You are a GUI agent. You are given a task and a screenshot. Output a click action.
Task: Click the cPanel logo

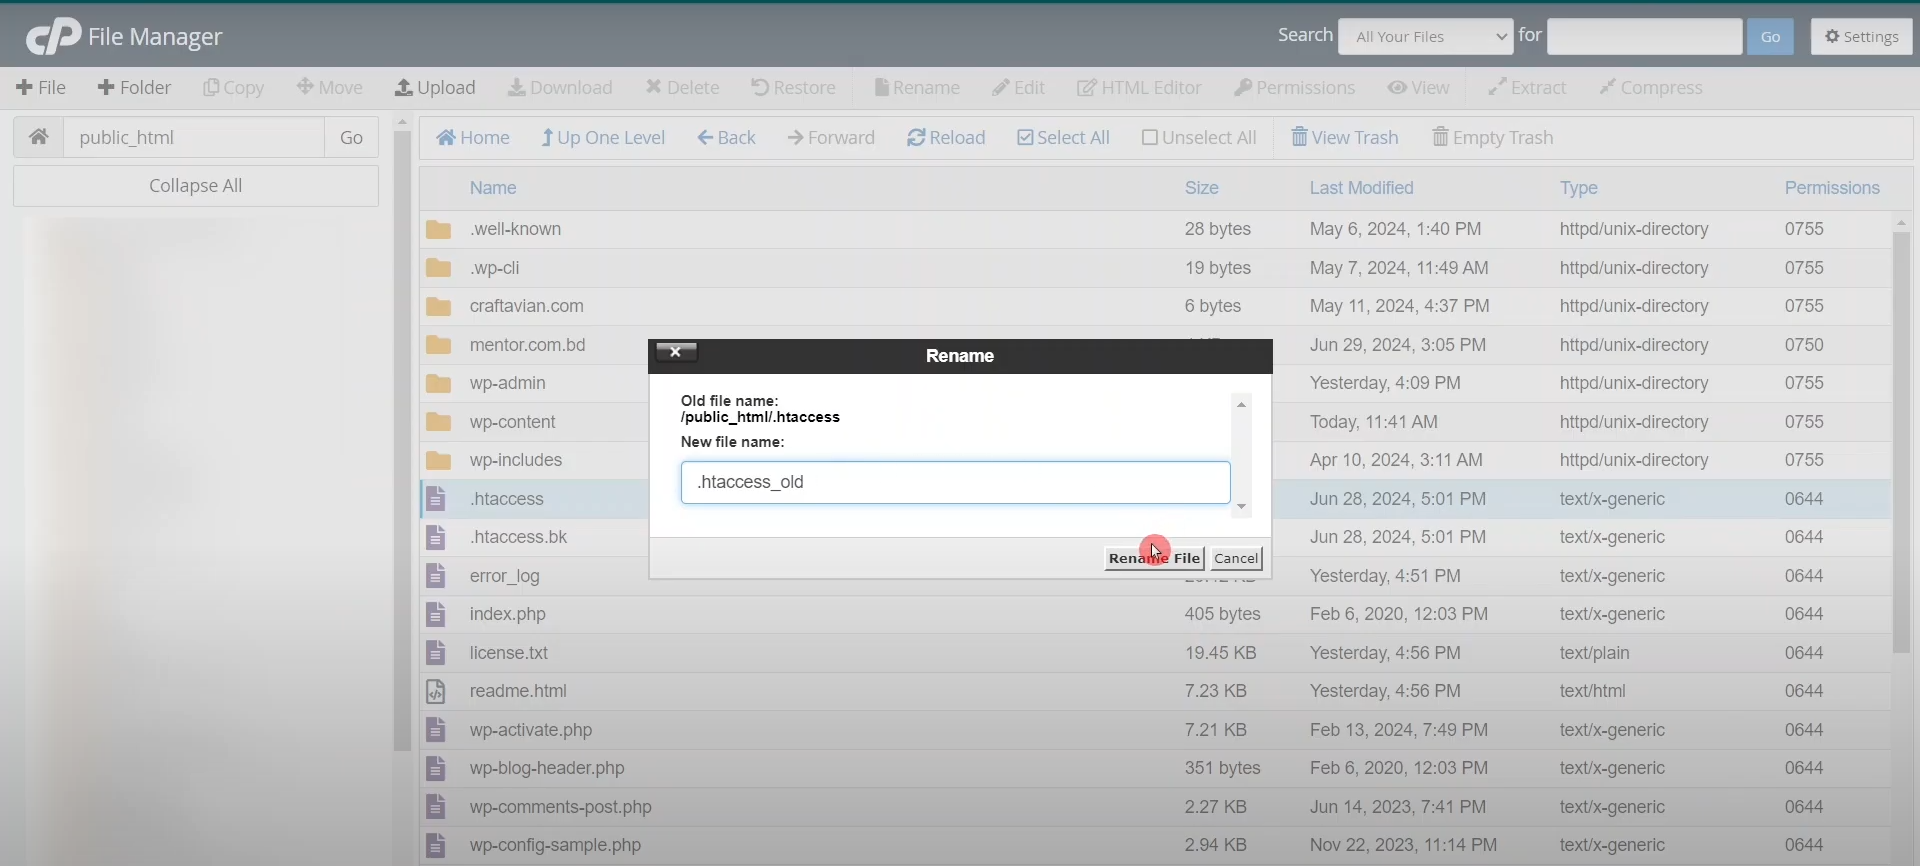(54, 37)
